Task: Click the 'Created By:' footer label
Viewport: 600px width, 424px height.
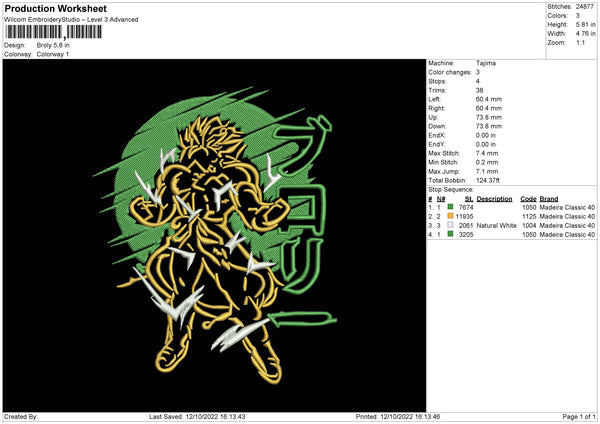Action: coord(21,417)
